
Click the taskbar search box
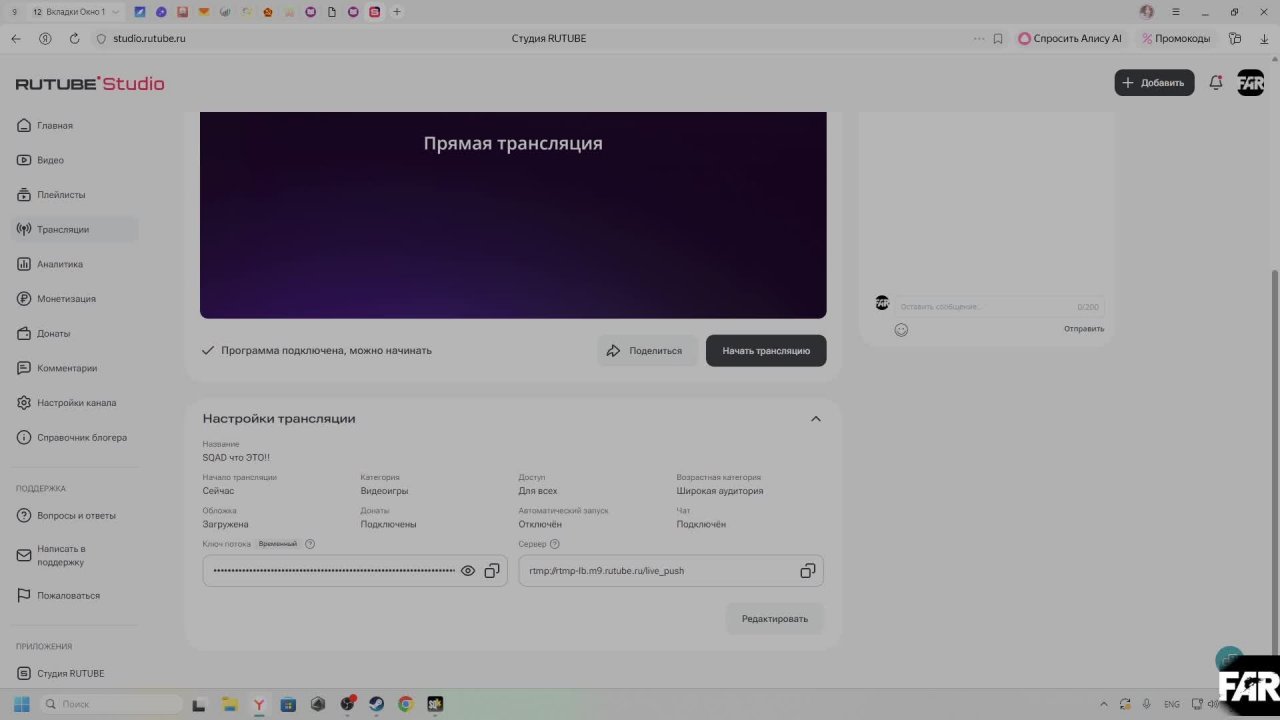click(x=111, y=704)
